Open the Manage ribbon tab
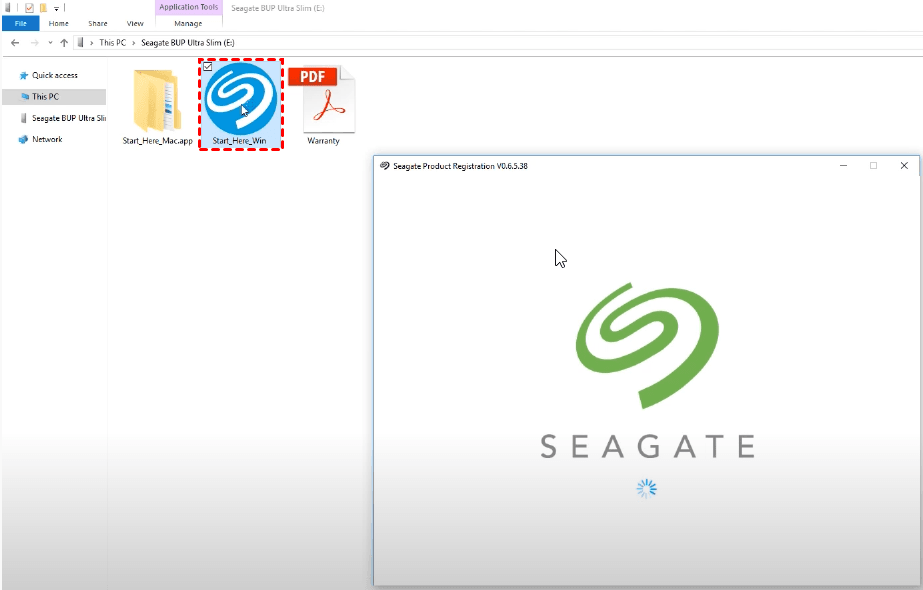923x590 pixels. click(x=188, y=24)
